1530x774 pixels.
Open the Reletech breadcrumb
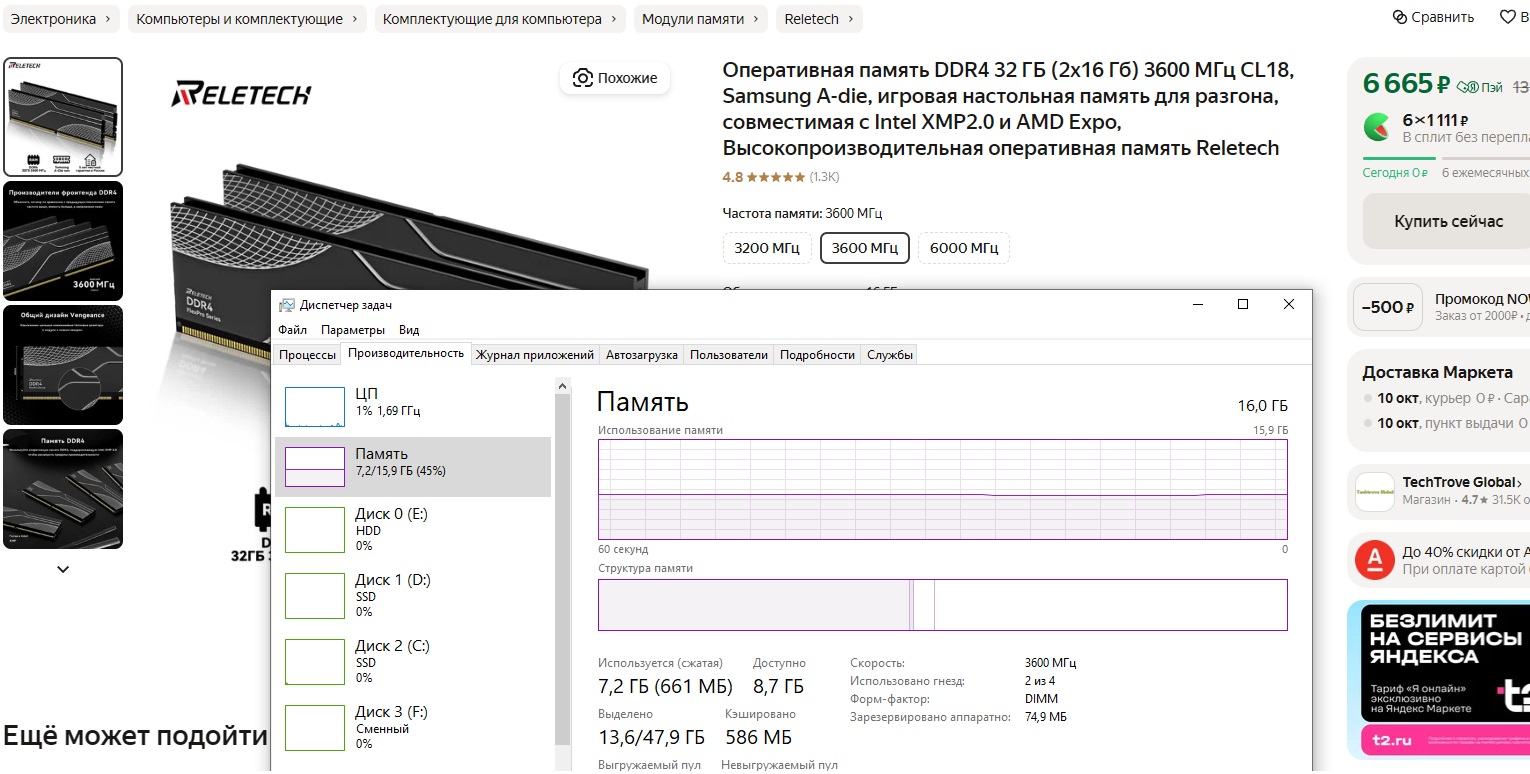[819, 19]
